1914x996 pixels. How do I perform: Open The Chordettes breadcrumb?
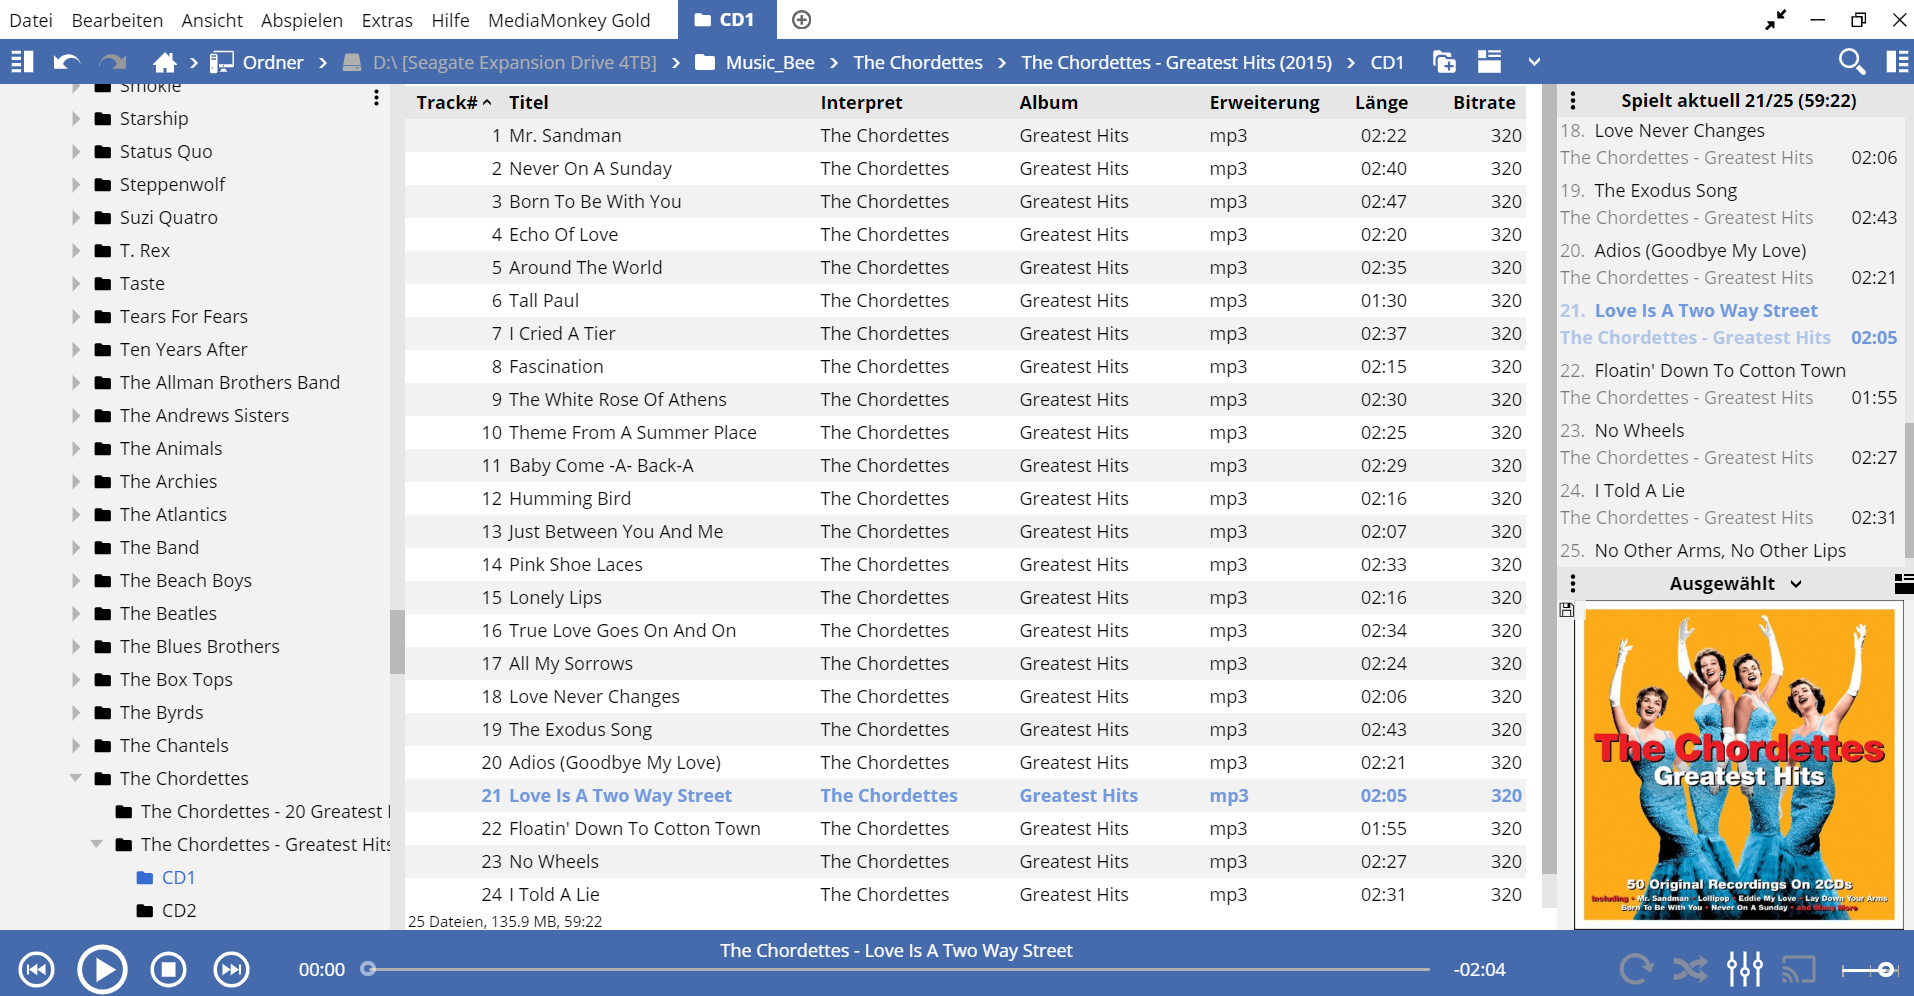click(x=918, y=62)
